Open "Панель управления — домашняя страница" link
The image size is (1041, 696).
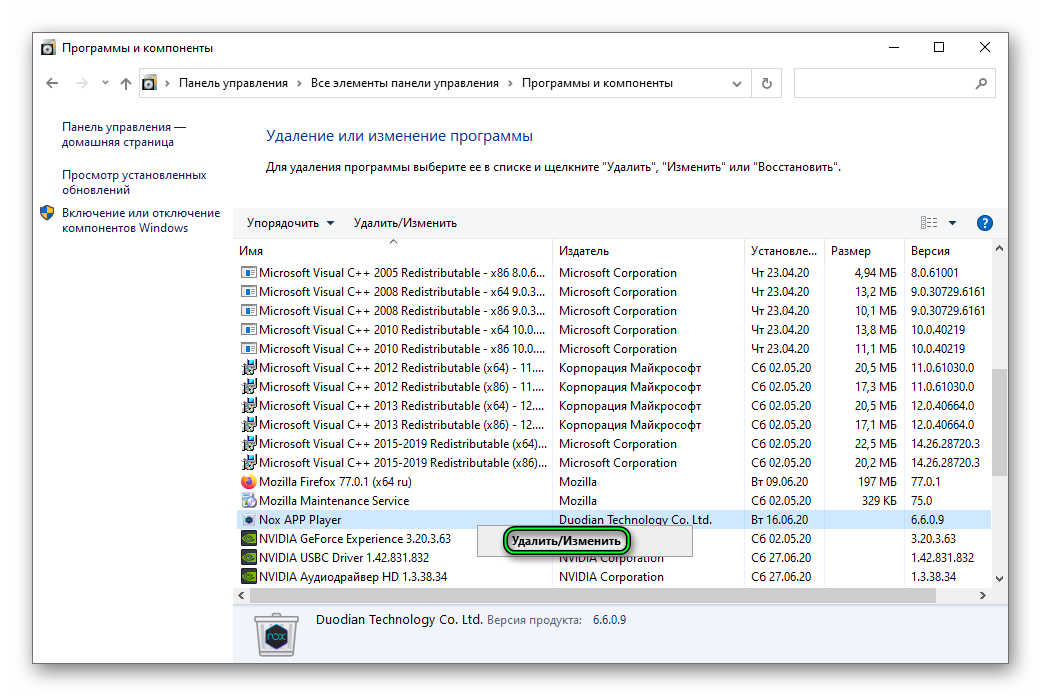coord(123,134)
